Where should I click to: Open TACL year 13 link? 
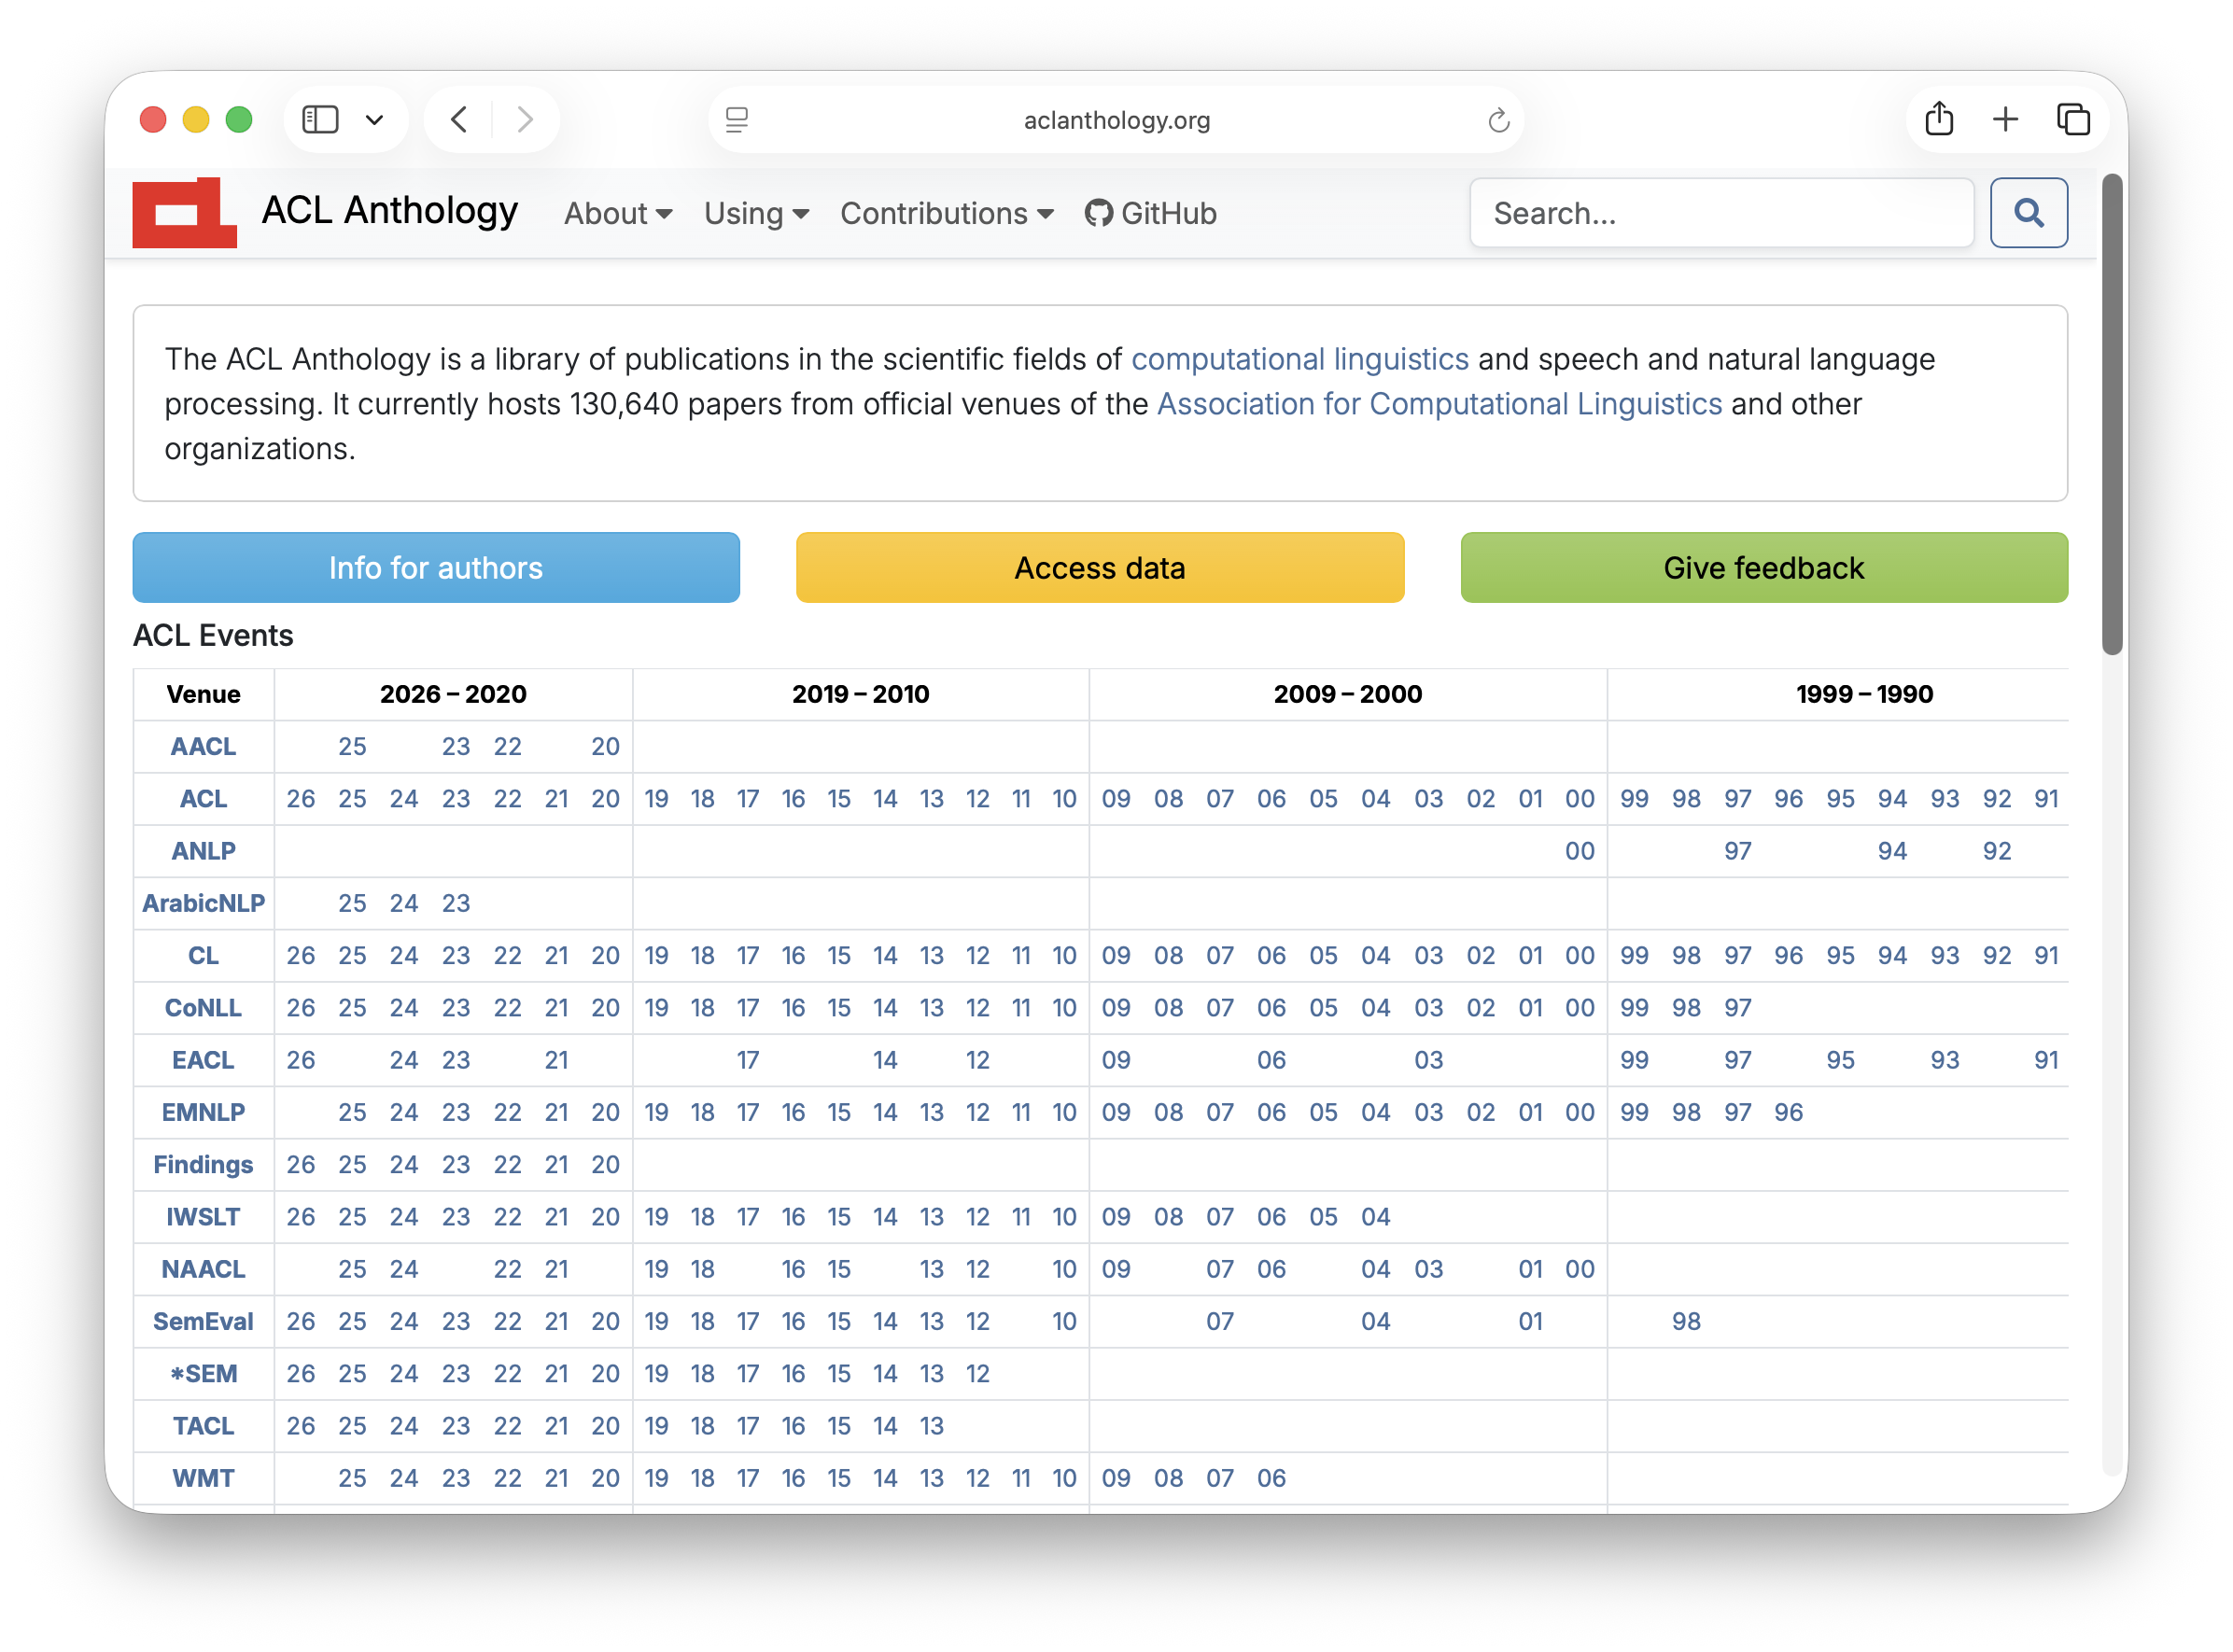pos(931,1426)
